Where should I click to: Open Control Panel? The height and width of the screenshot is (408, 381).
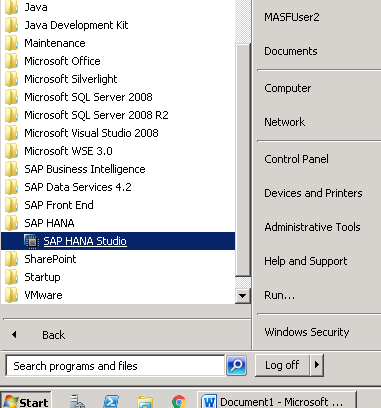296,159
